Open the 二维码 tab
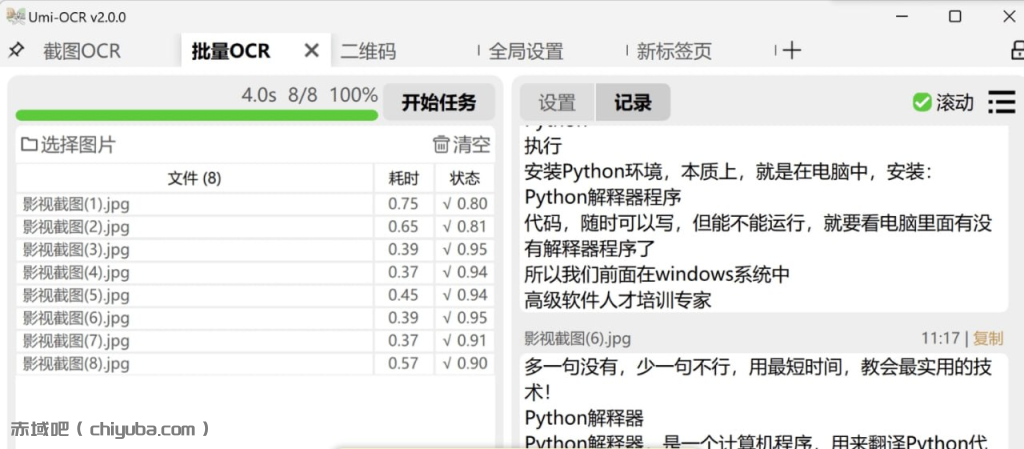This screenshot has width=1024, height=449. [x=368, y=51]
